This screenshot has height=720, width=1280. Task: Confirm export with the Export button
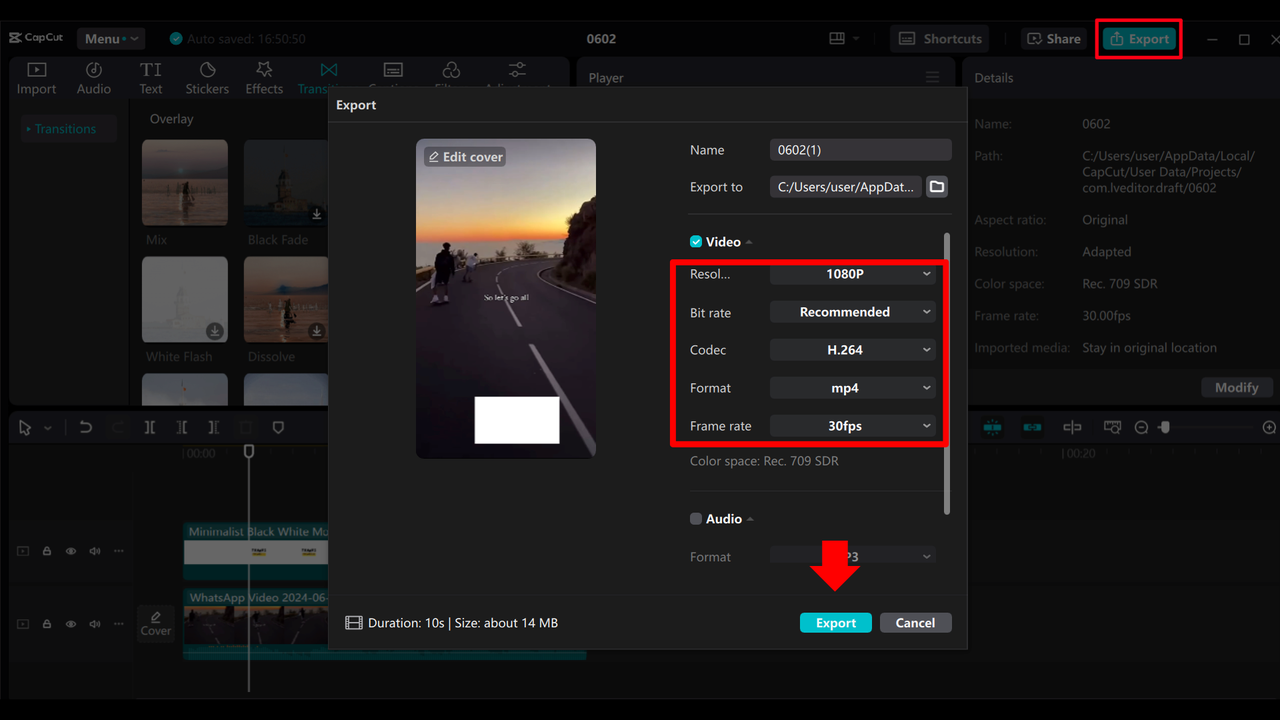(x=835, y=622)
